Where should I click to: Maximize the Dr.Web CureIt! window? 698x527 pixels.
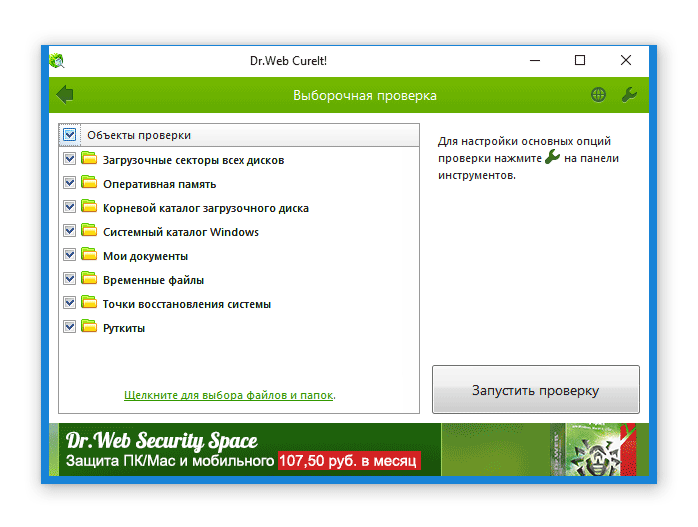click(x=580, y=60)
